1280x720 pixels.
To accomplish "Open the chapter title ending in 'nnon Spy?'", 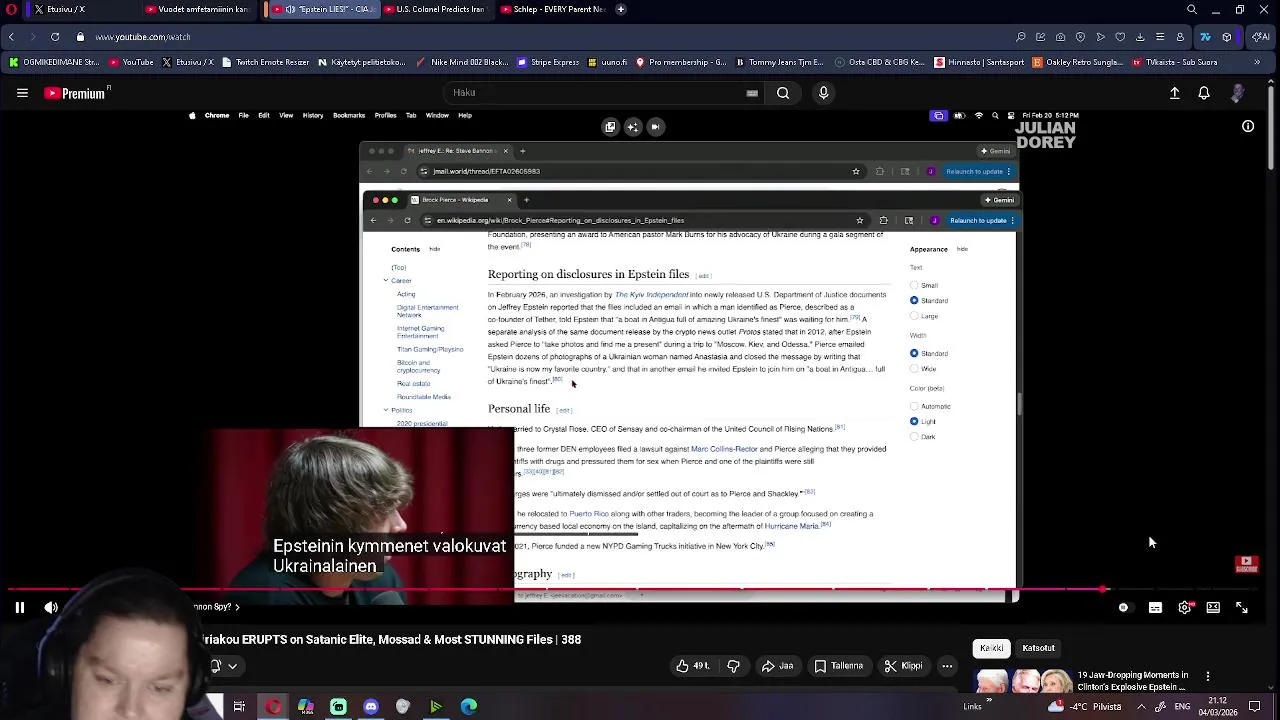I will [x=216, y=607].
